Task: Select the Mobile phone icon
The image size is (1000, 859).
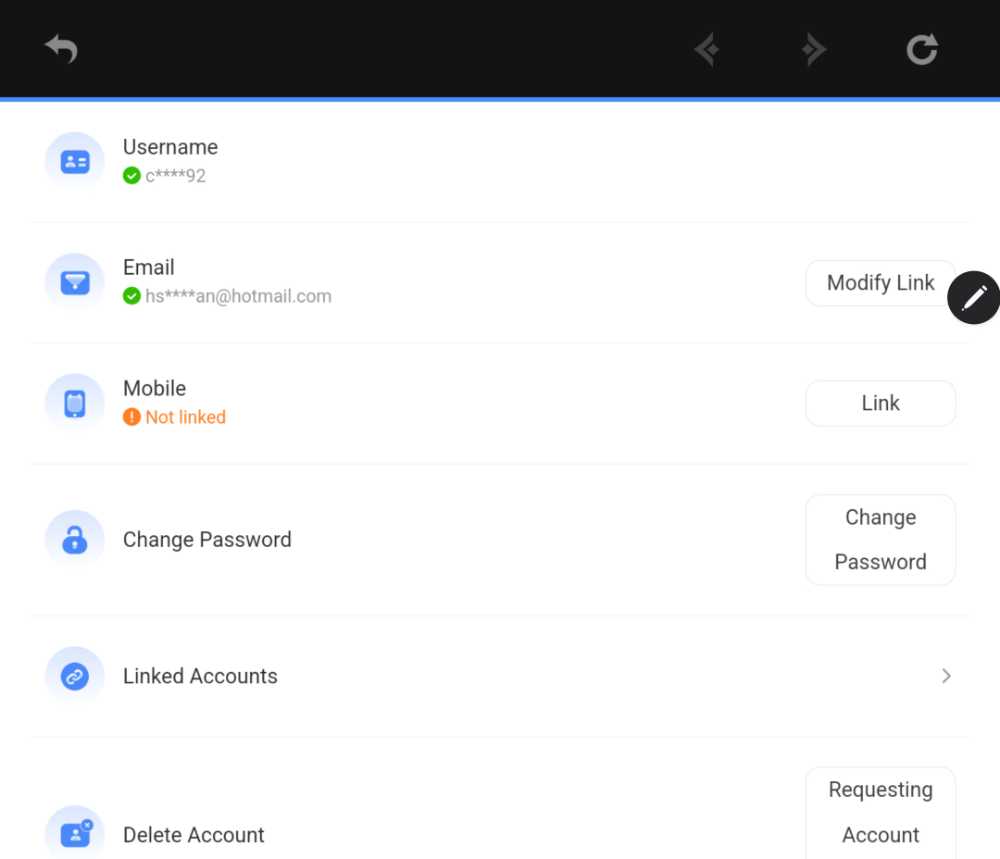Action: tap(75, 403)
